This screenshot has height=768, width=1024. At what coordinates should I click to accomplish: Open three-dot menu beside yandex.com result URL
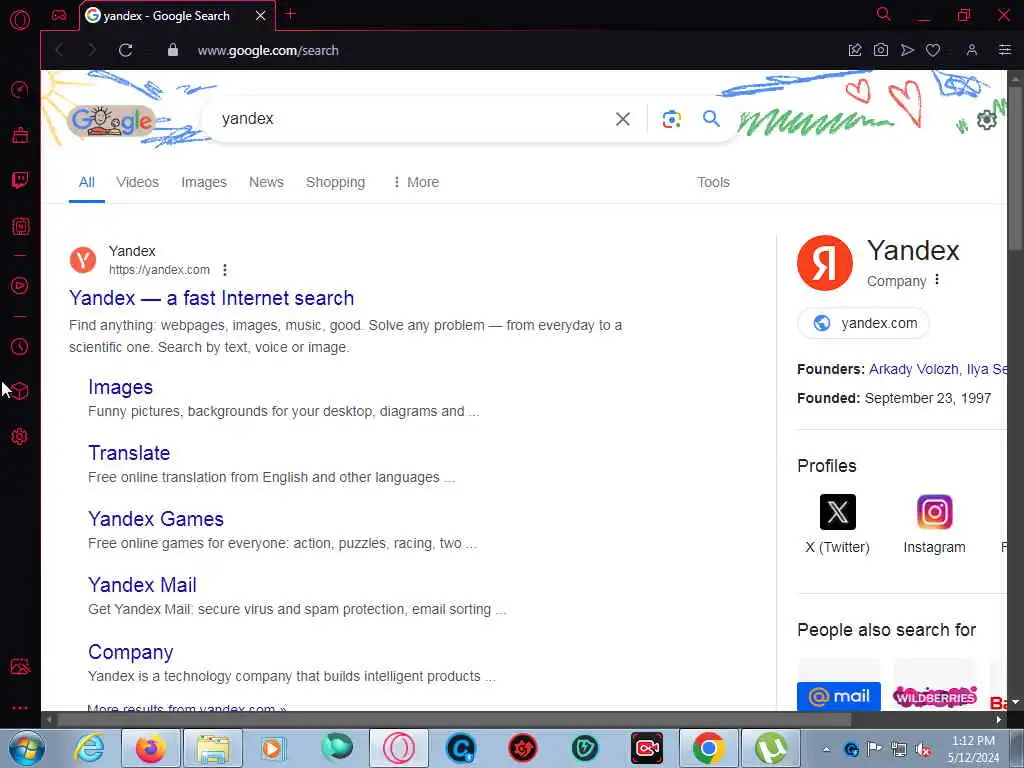click(225, 270)
